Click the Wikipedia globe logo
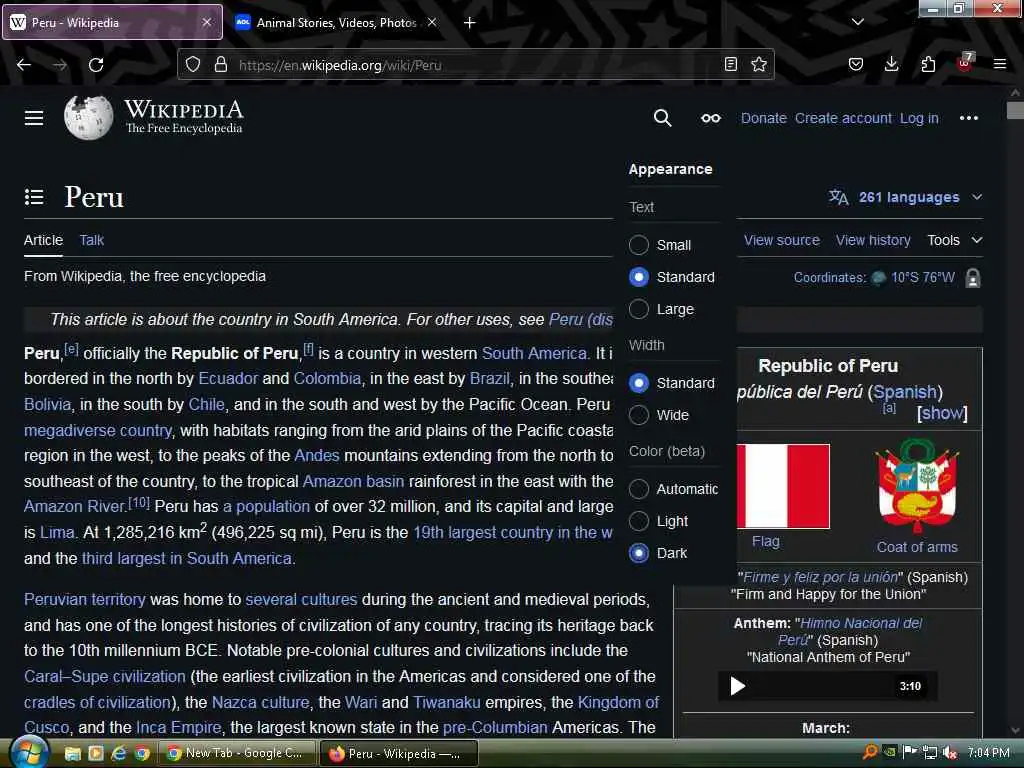The height and width of the screenshot is (768, 1024). click(88, 118)
